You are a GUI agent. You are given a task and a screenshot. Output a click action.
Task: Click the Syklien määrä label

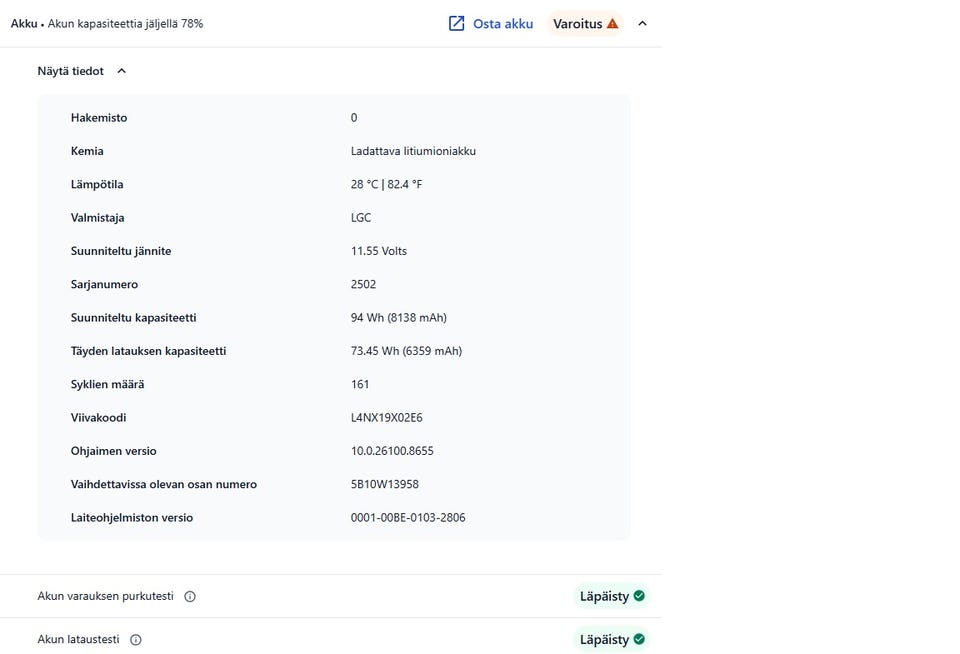[107, 385]
